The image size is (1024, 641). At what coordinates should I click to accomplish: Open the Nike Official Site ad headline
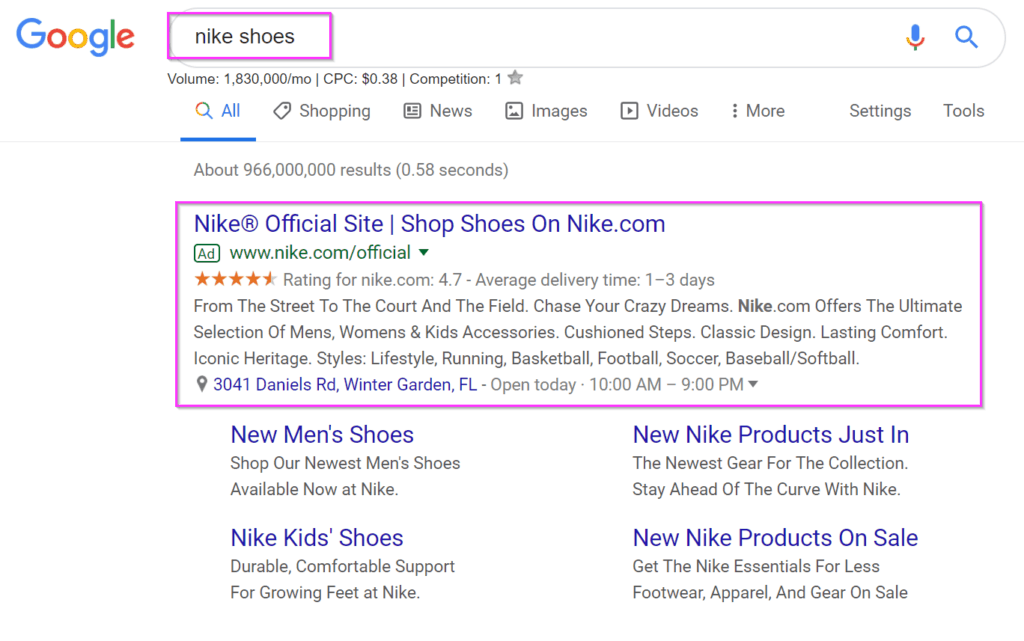(429, 224)
